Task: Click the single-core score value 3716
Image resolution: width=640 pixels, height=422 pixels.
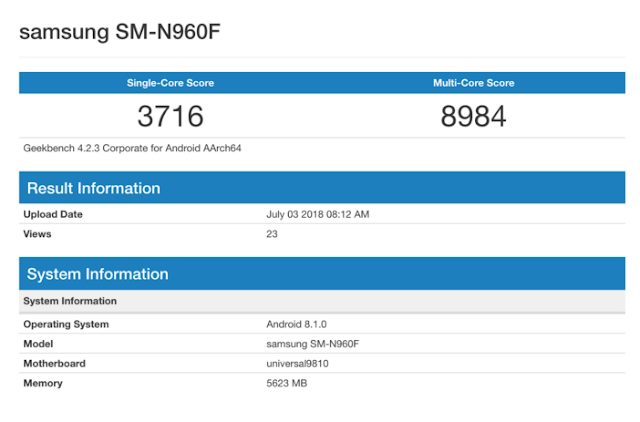Action: 170,116
